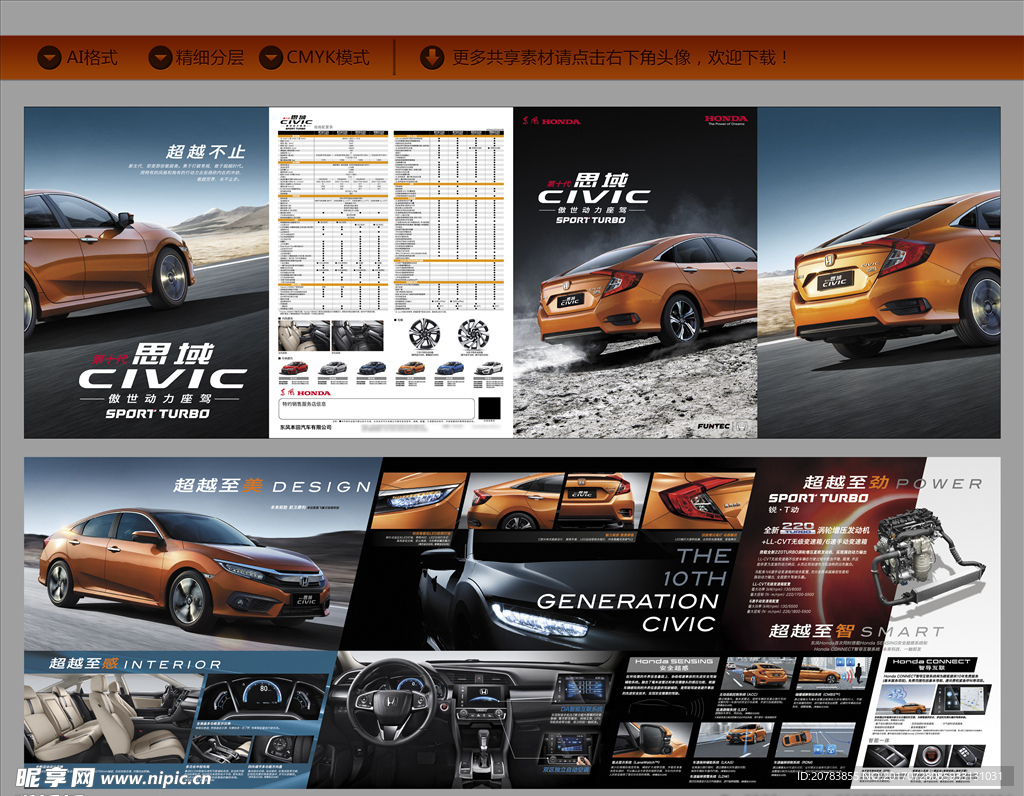
Task: Click the 超越至智 SMART heading
Action: pos(856,631)
